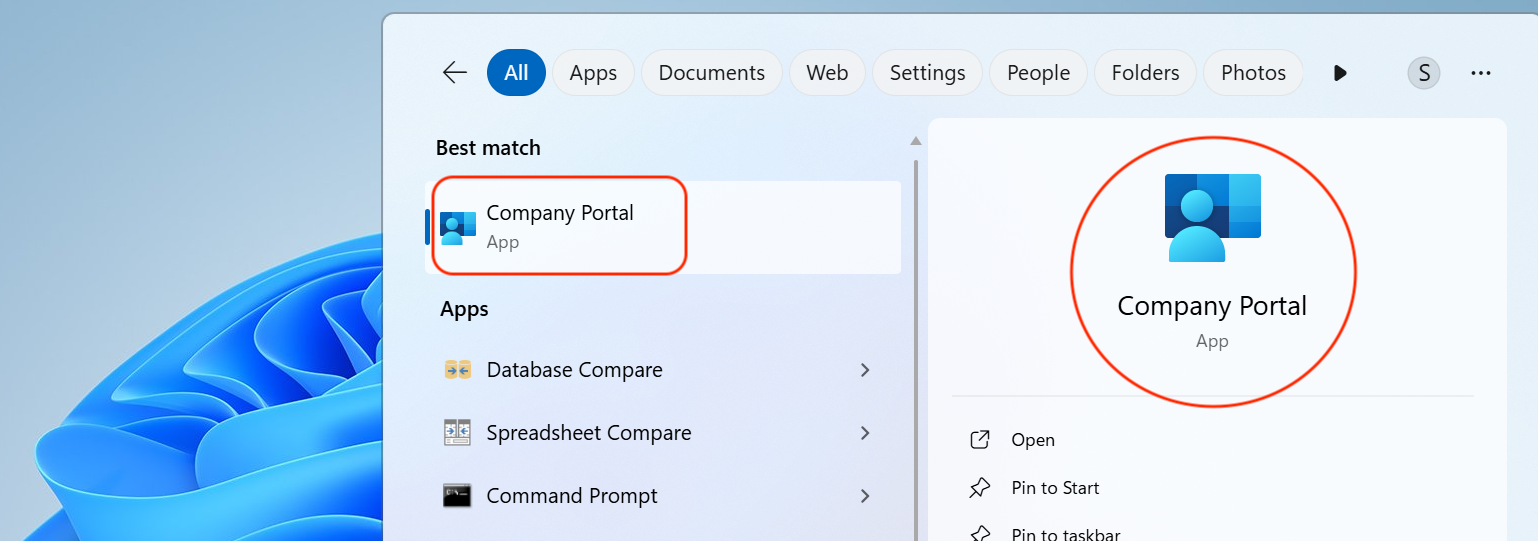The height and width of the screenshot is (541, 1538).
Task: Switch to the Apps filter tab
Action: tap(593, 73)
